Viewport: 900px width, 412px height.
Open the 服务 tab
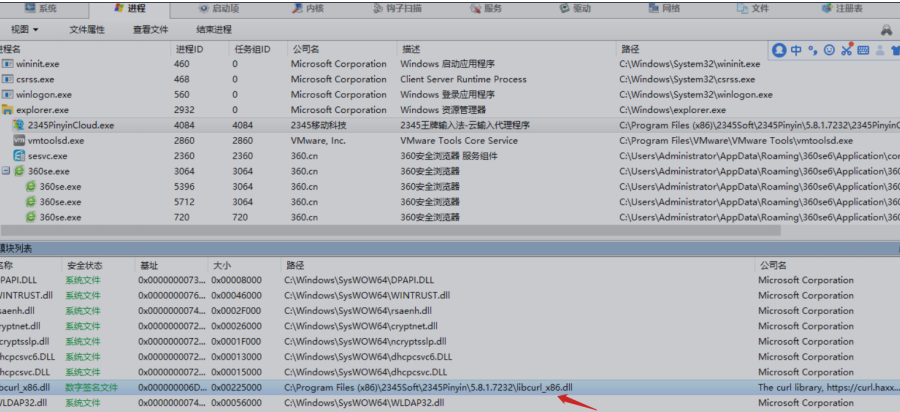tap(486, 8)
